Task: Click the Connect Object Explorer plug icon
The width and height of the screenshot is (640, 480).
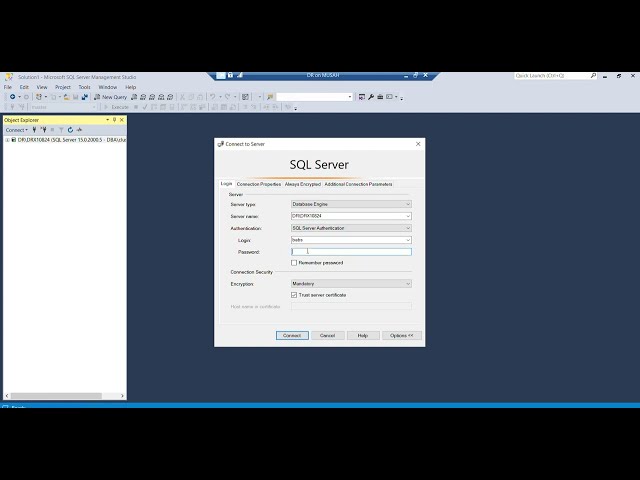Action: pos(34,130)
